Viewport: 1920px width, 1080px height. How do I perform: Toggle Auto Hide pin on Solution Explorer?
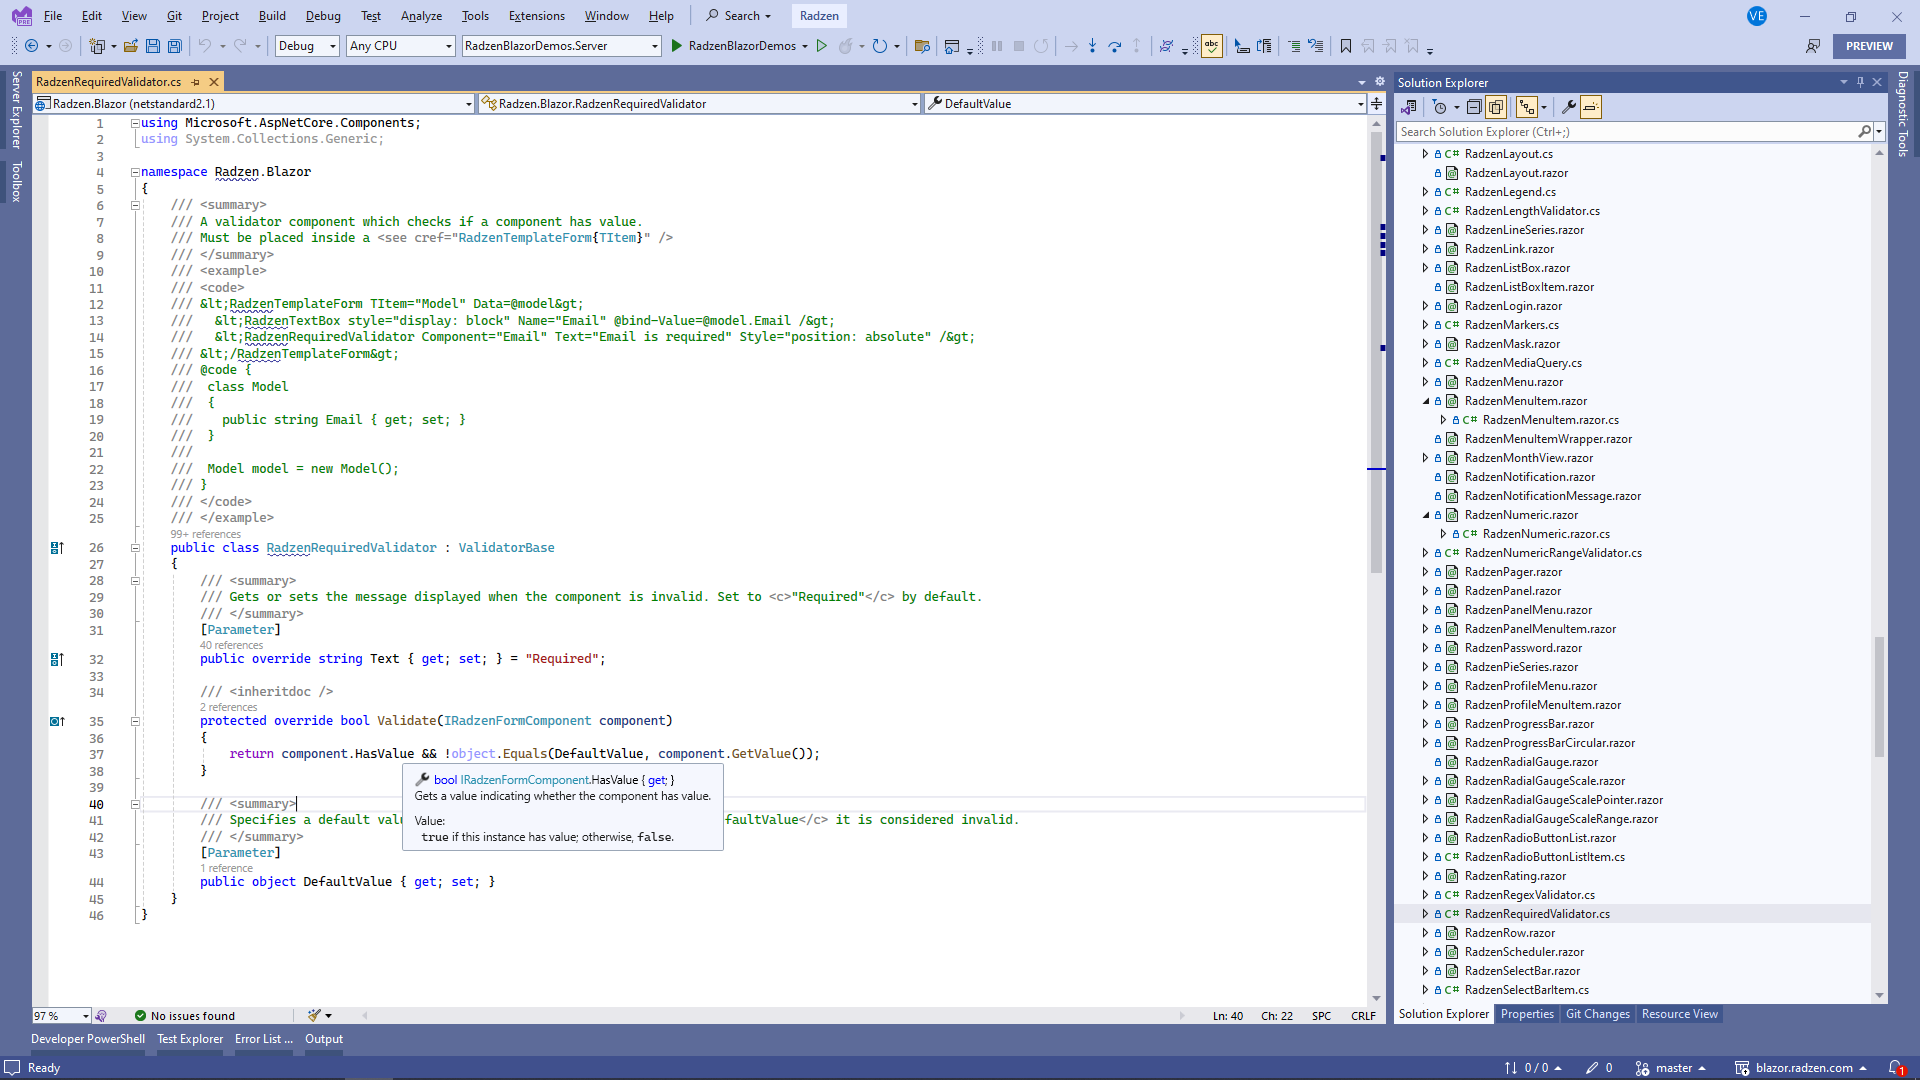tap(1860, 82)
